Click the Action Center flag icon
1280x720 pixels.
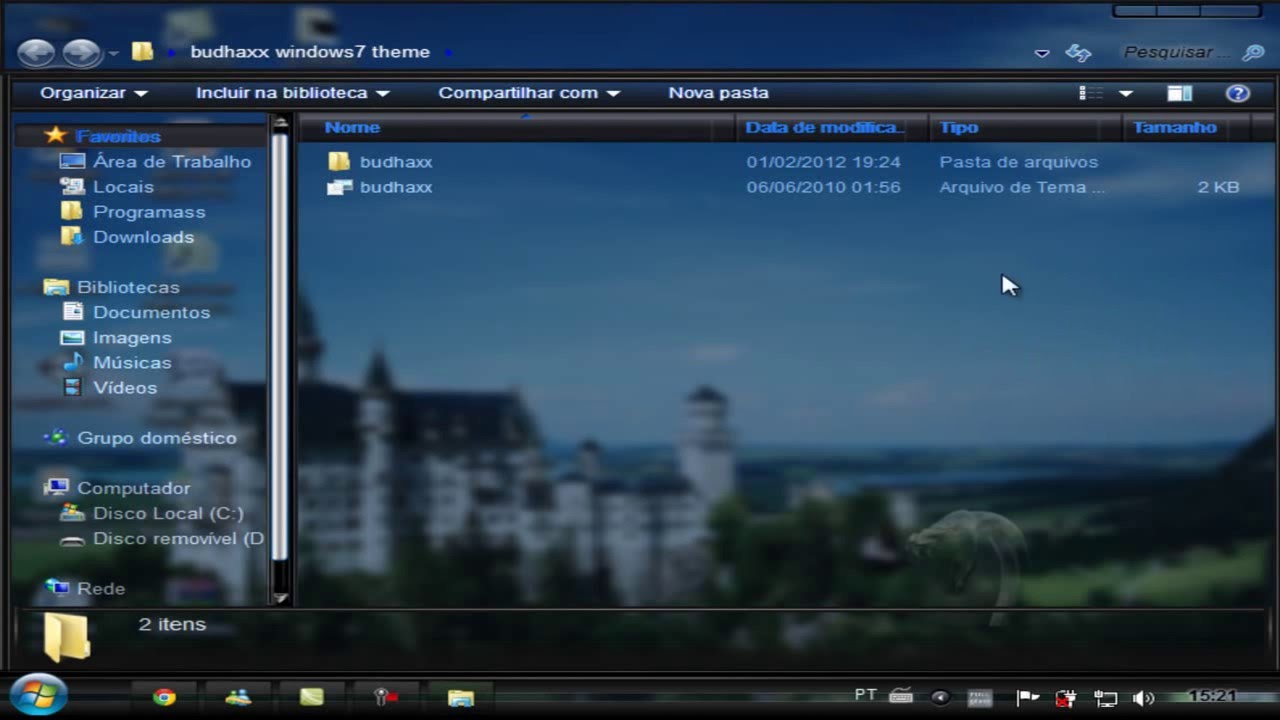pos(1028,697)
